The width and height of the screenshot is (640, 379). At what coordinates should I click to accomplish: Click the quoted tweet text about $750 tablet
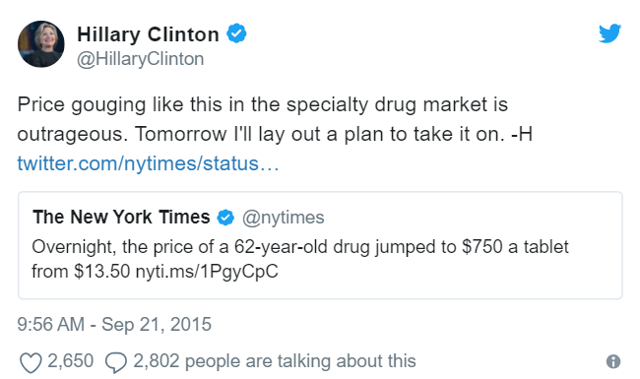click(300, 259)
